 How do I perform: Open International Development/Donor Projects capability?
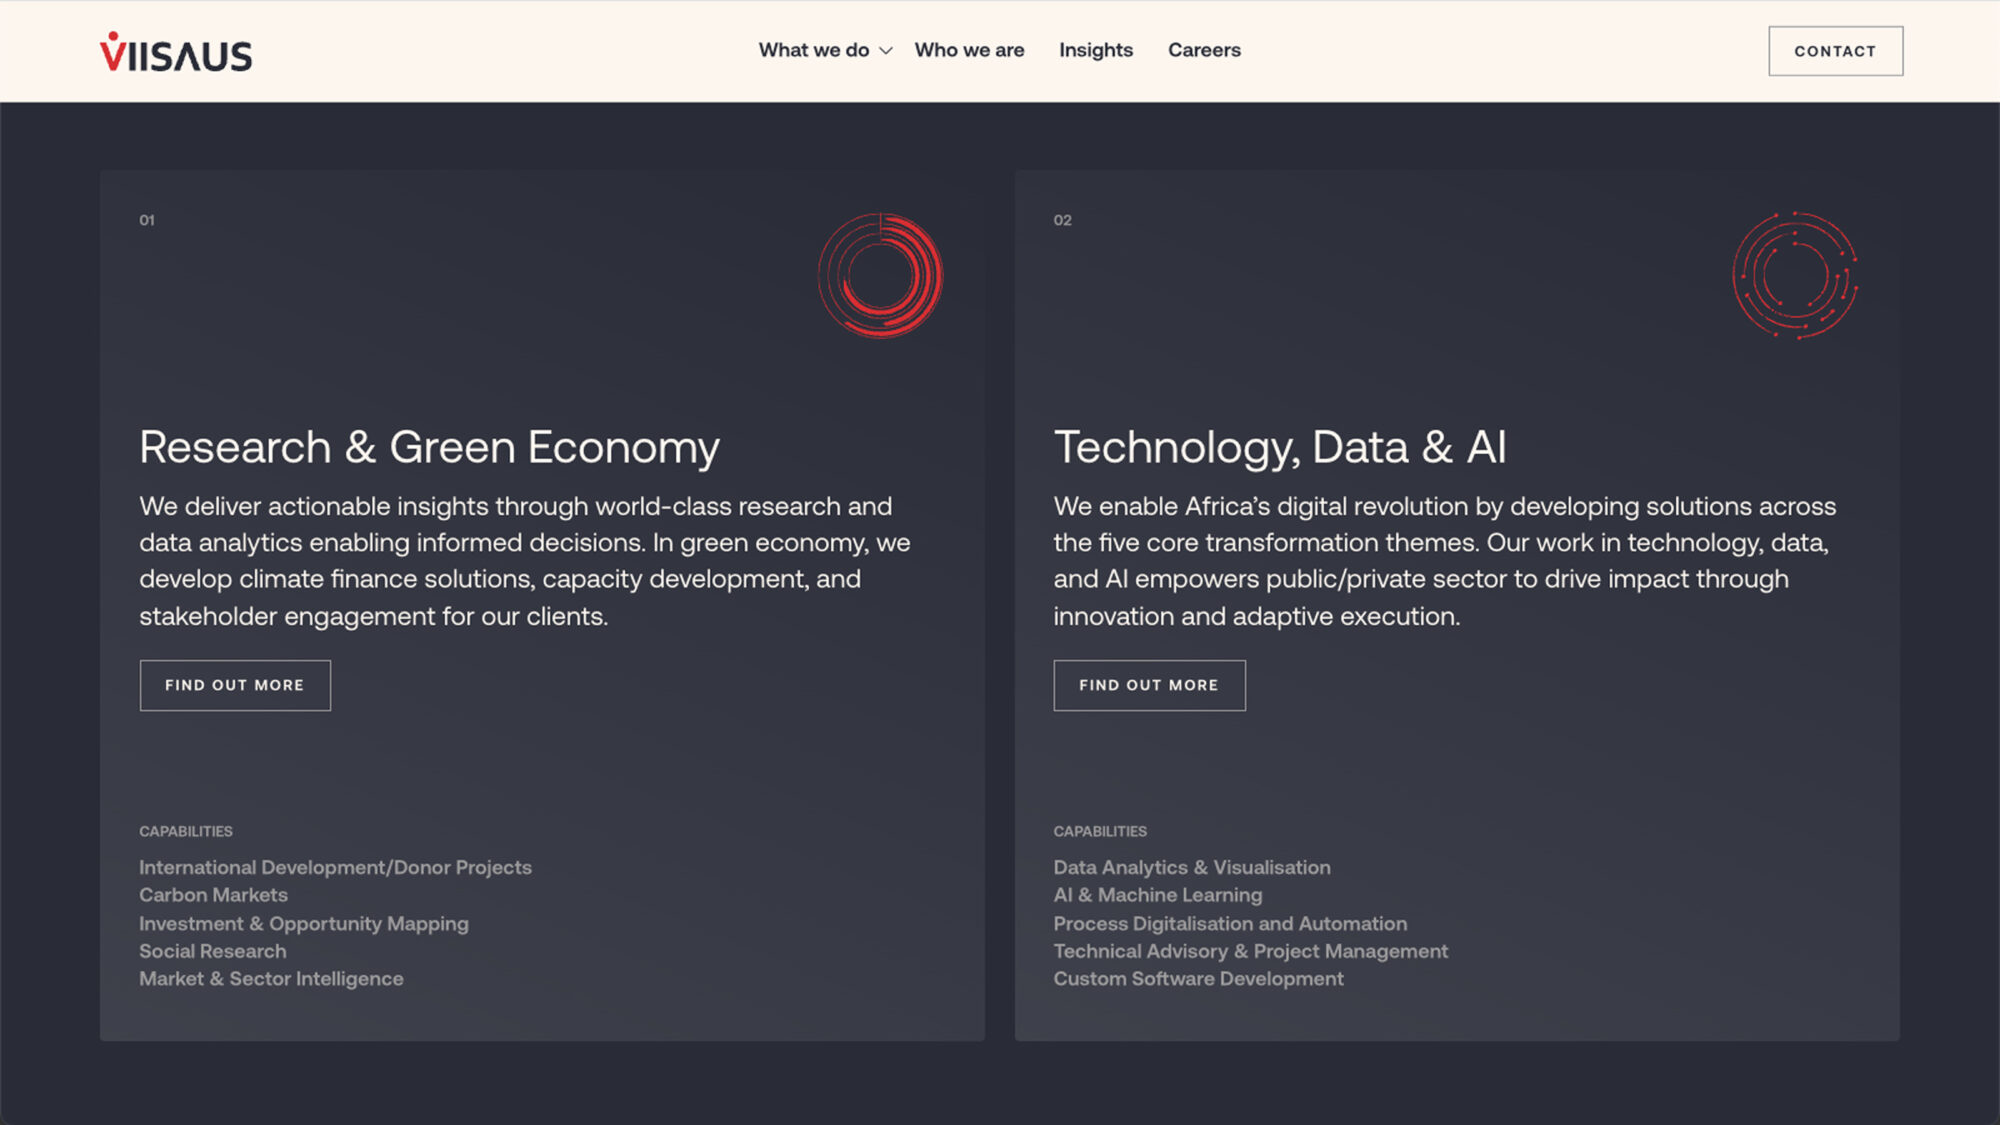pyautogui.click(x=335, y=867)
